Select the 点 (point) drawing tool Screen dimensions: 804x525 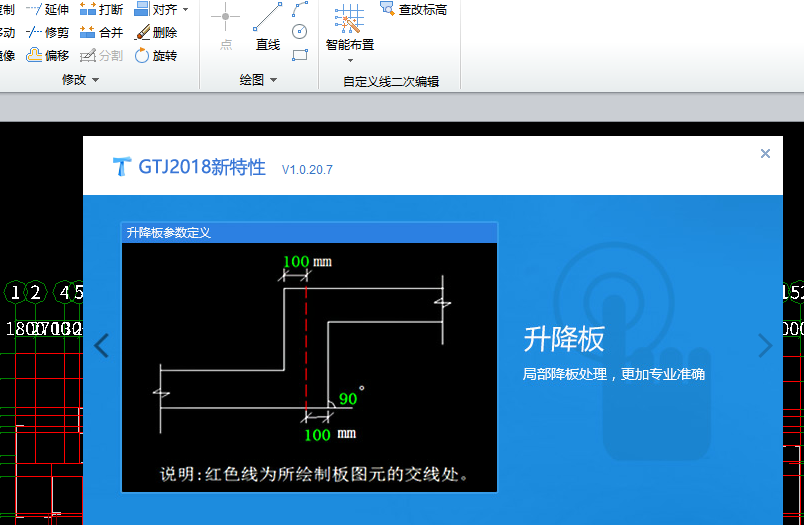225,27
